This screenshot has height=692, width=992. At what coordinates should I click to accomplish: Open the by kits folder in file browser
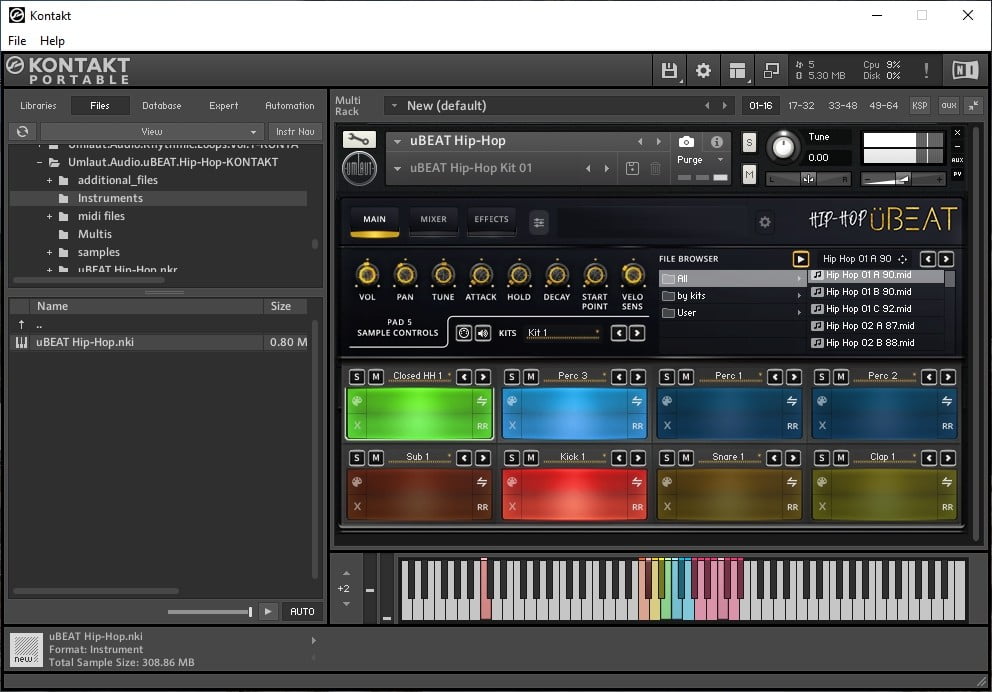coord(732,296)
